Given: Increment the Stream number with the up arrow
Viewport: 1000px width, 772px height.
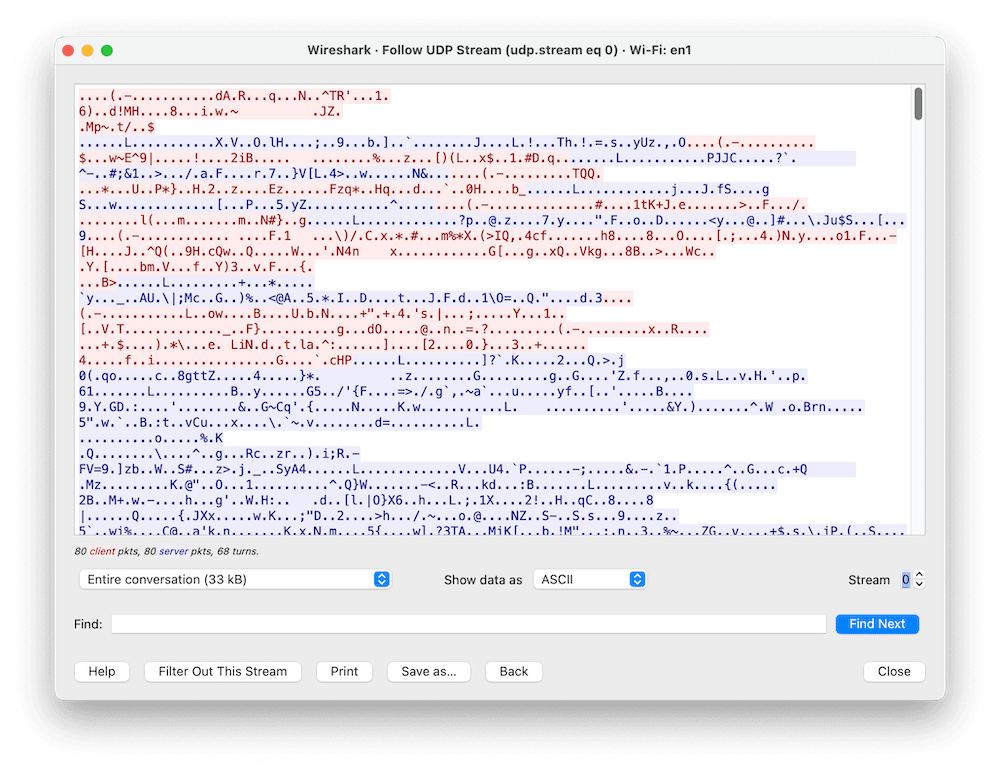Looking at the screenshot, I should (919, 575).
